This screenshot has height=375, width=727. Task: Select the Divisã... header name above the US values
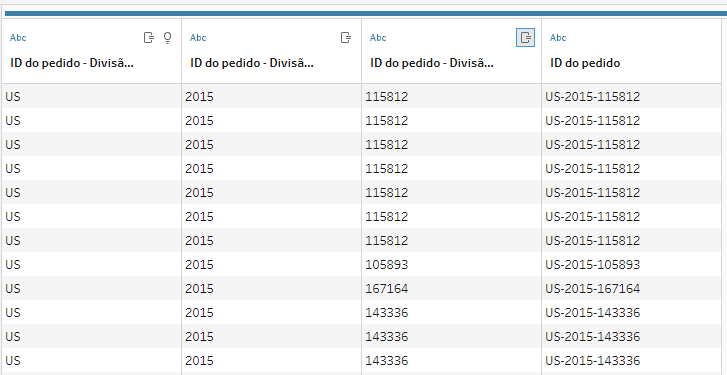(x=72, y=63)
